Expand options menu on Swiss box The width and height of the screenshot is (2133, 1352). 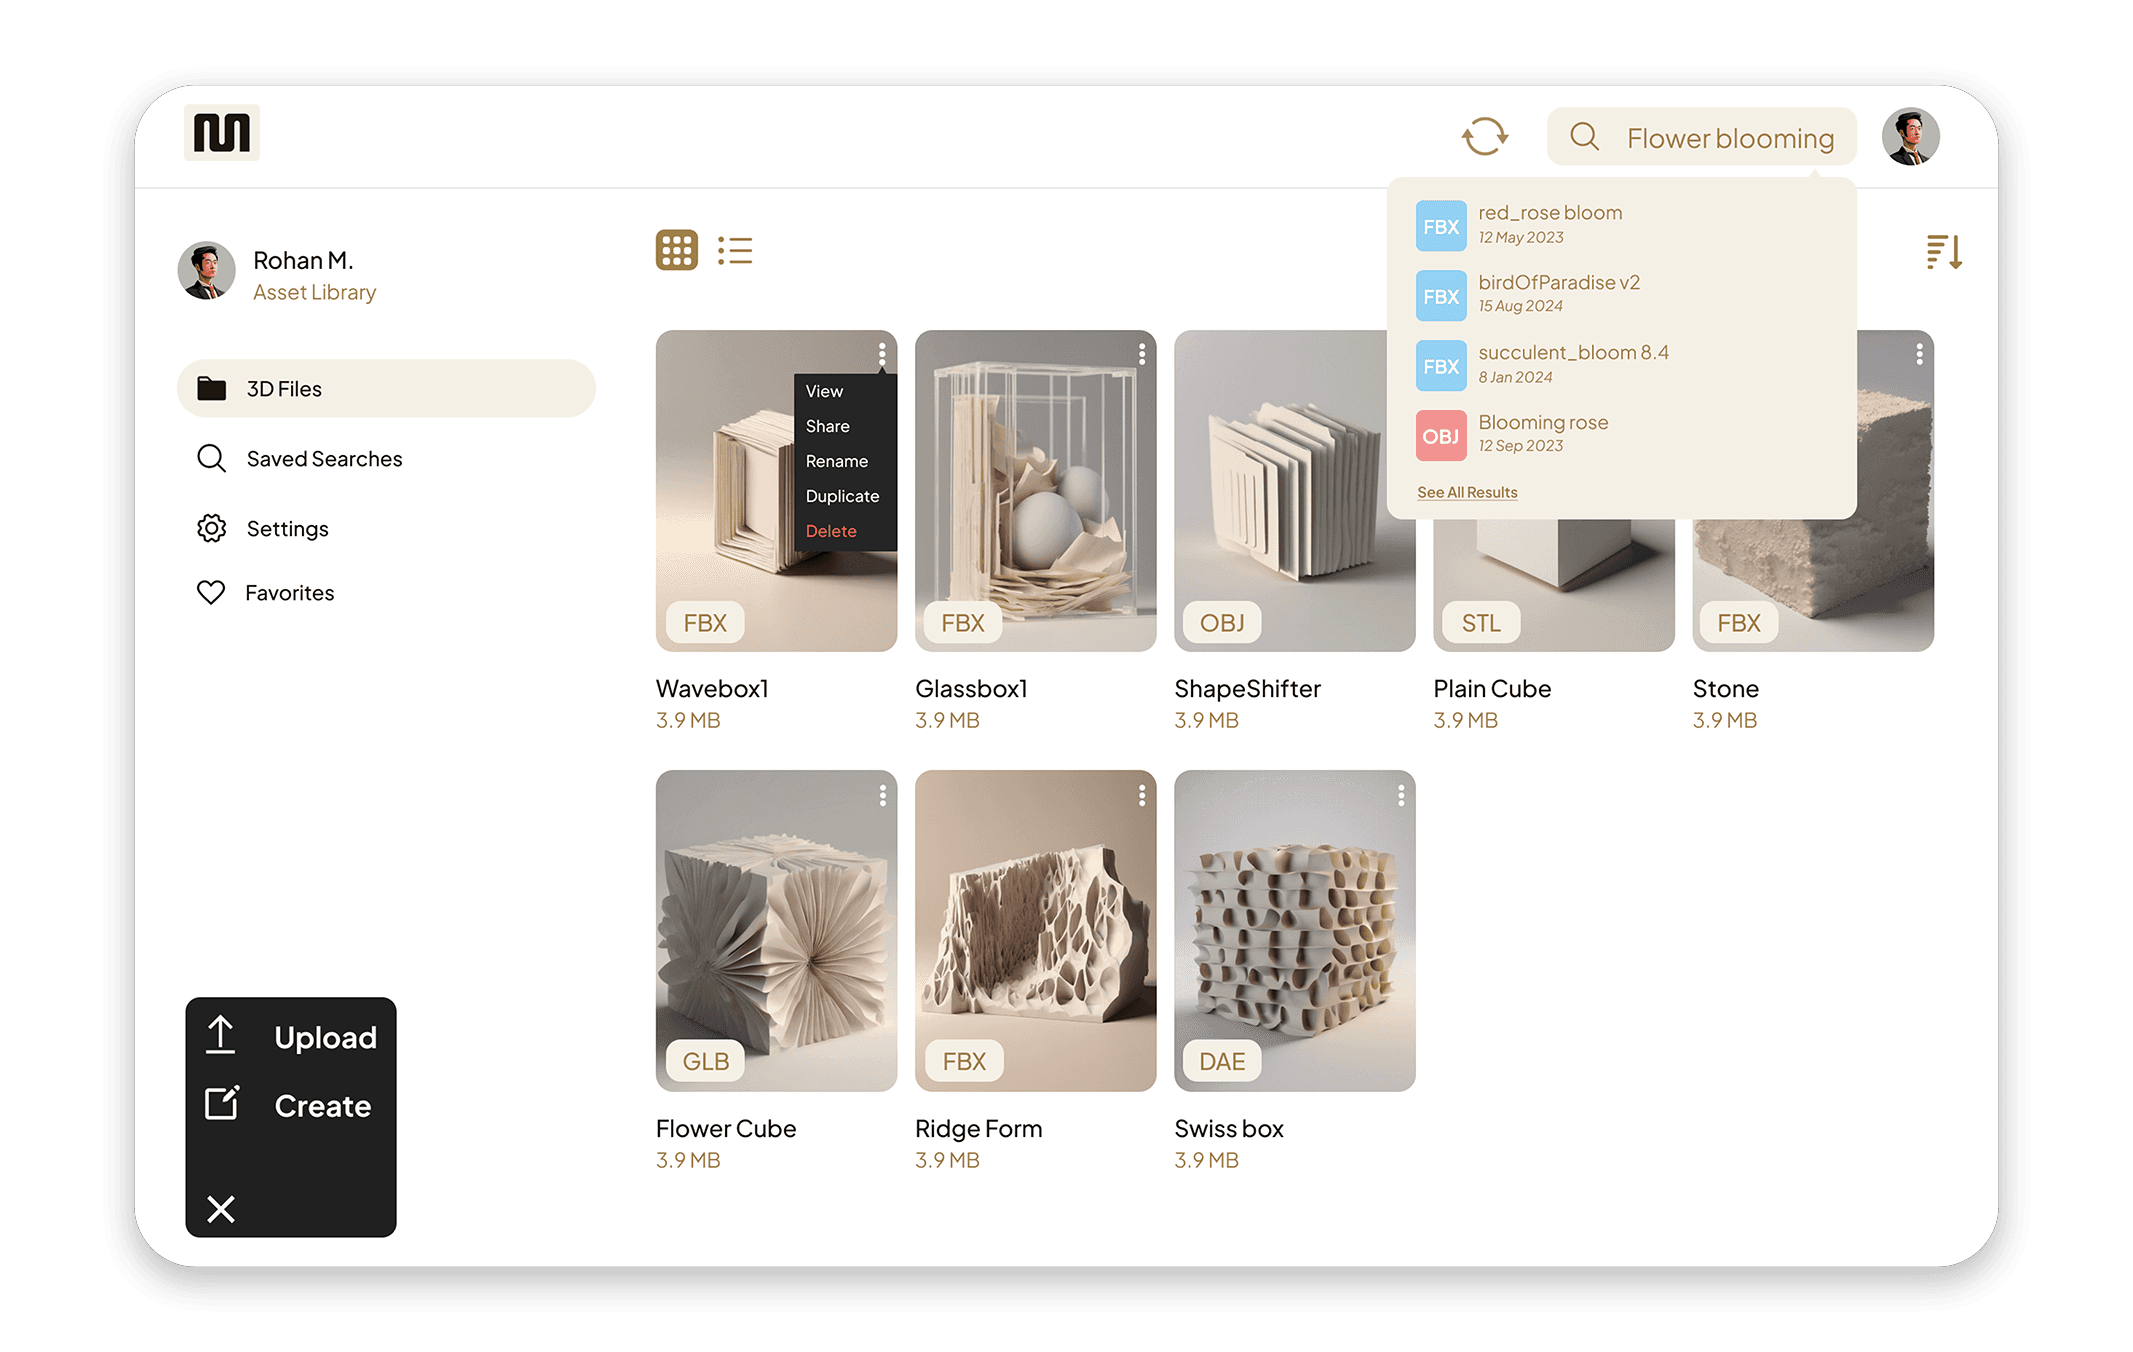point(1400,795)
